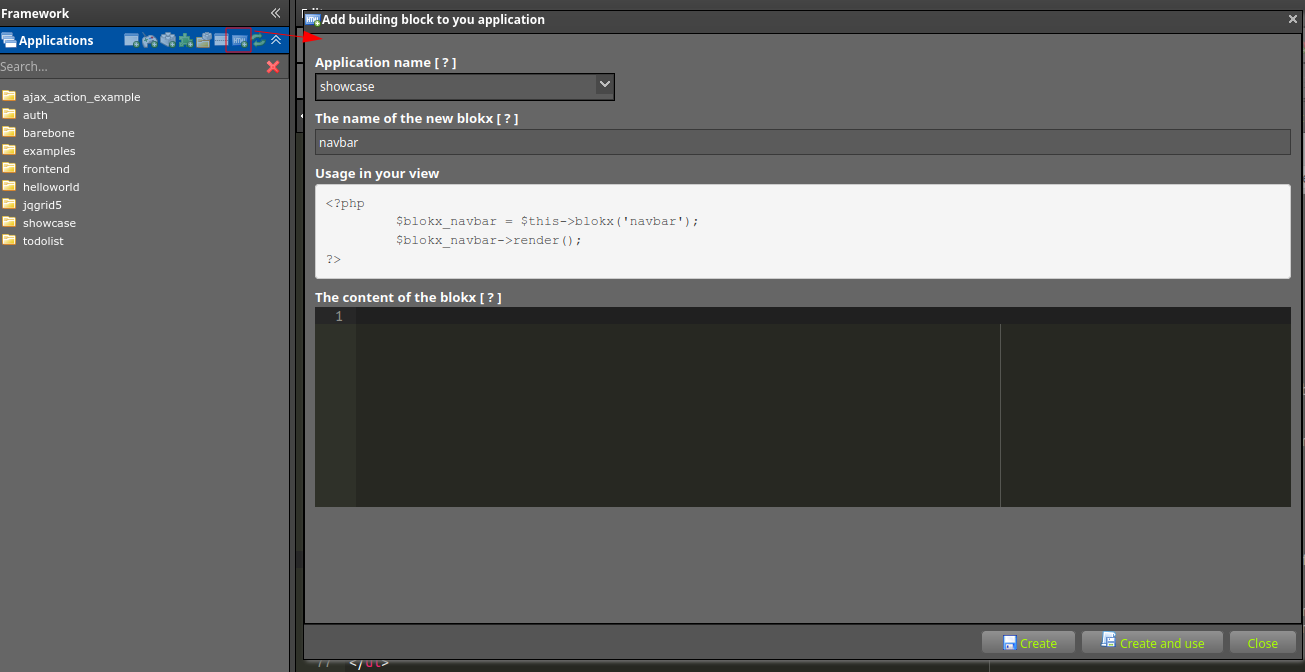Viewport: 1305px width, 672px height.
Task: Click the add HTML blokx icon
Action: (x=240, y=41)
